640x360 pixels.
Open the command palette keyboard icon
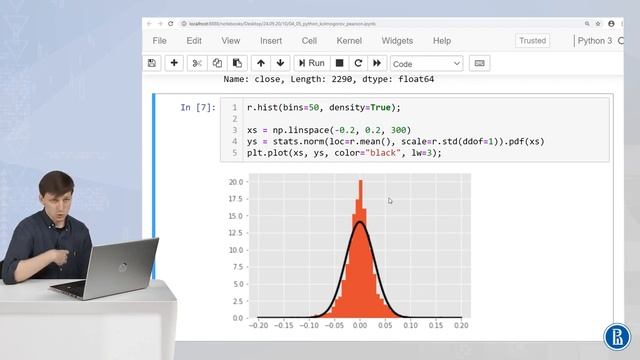(x=480, y=63)
